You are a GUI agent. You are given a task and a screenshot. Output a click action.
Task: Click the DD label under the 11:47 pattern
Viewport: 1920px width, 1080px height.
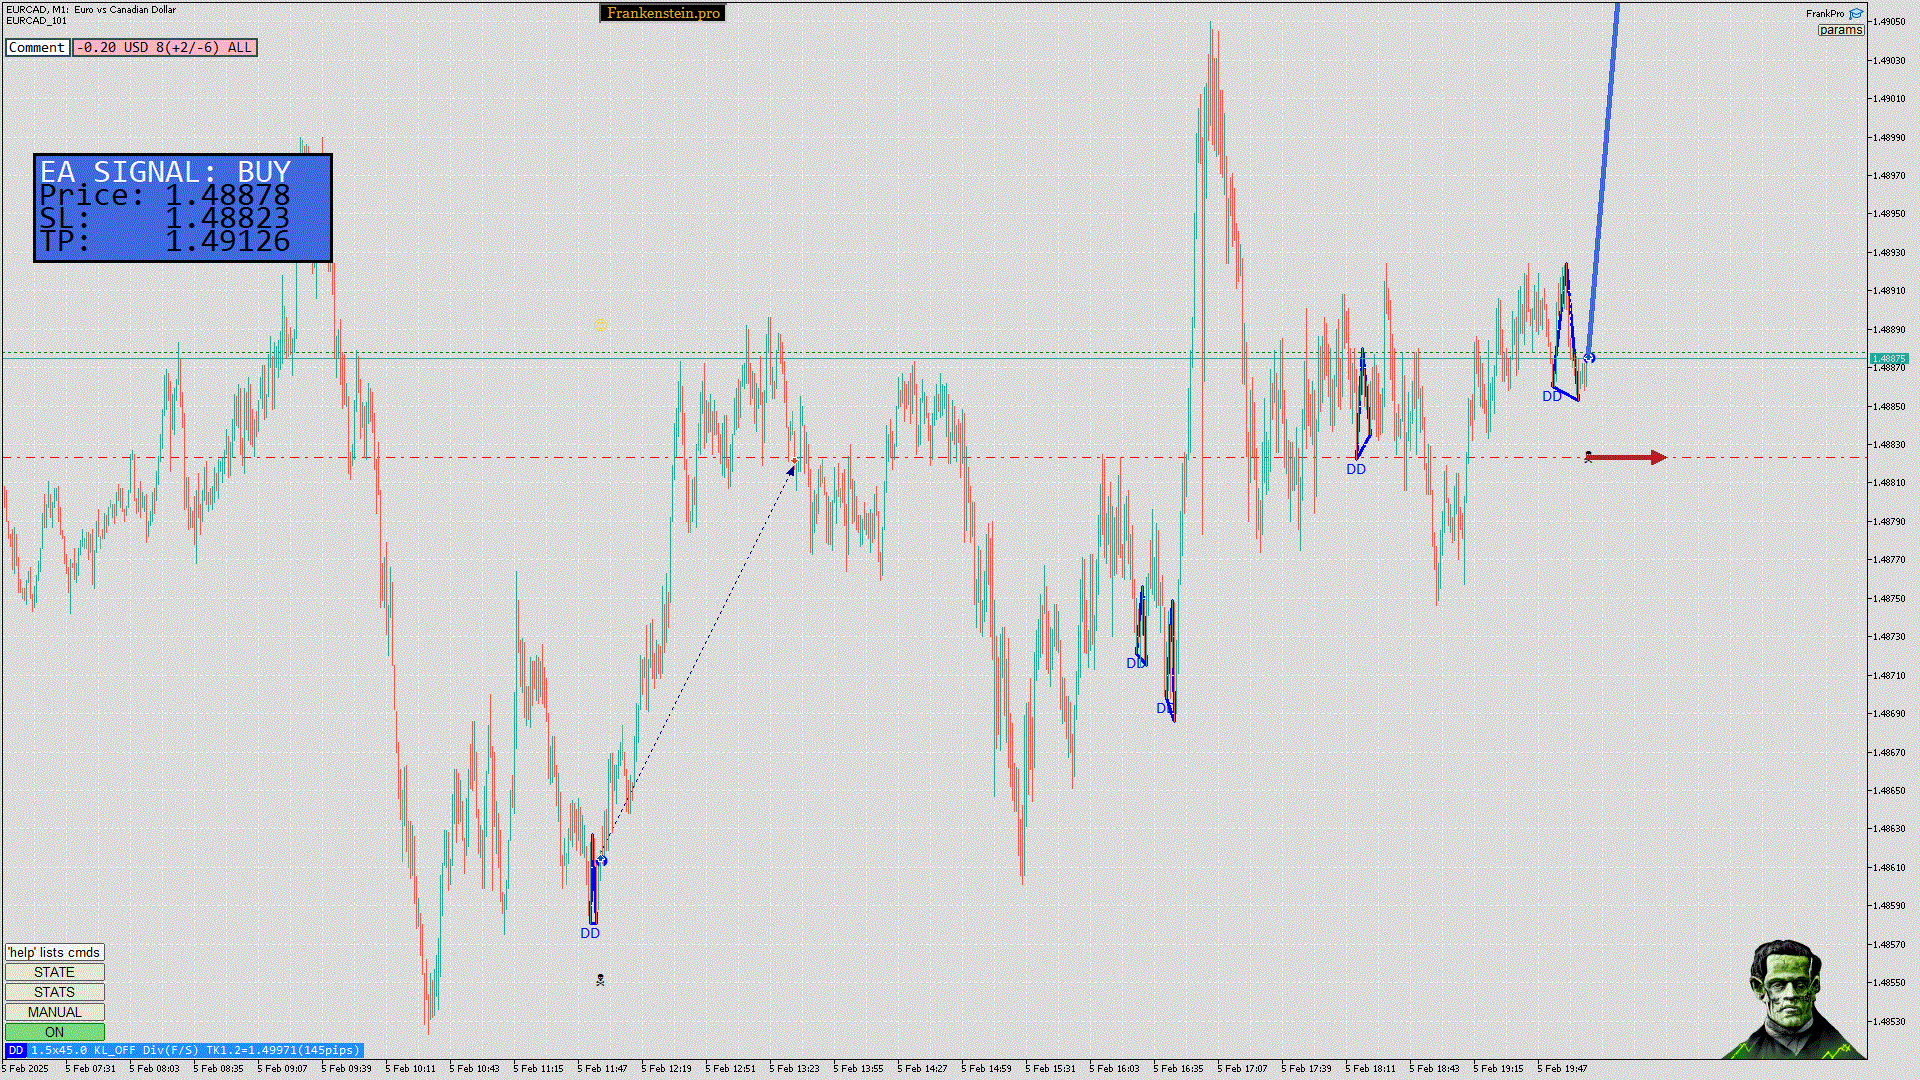pos(590,933)
